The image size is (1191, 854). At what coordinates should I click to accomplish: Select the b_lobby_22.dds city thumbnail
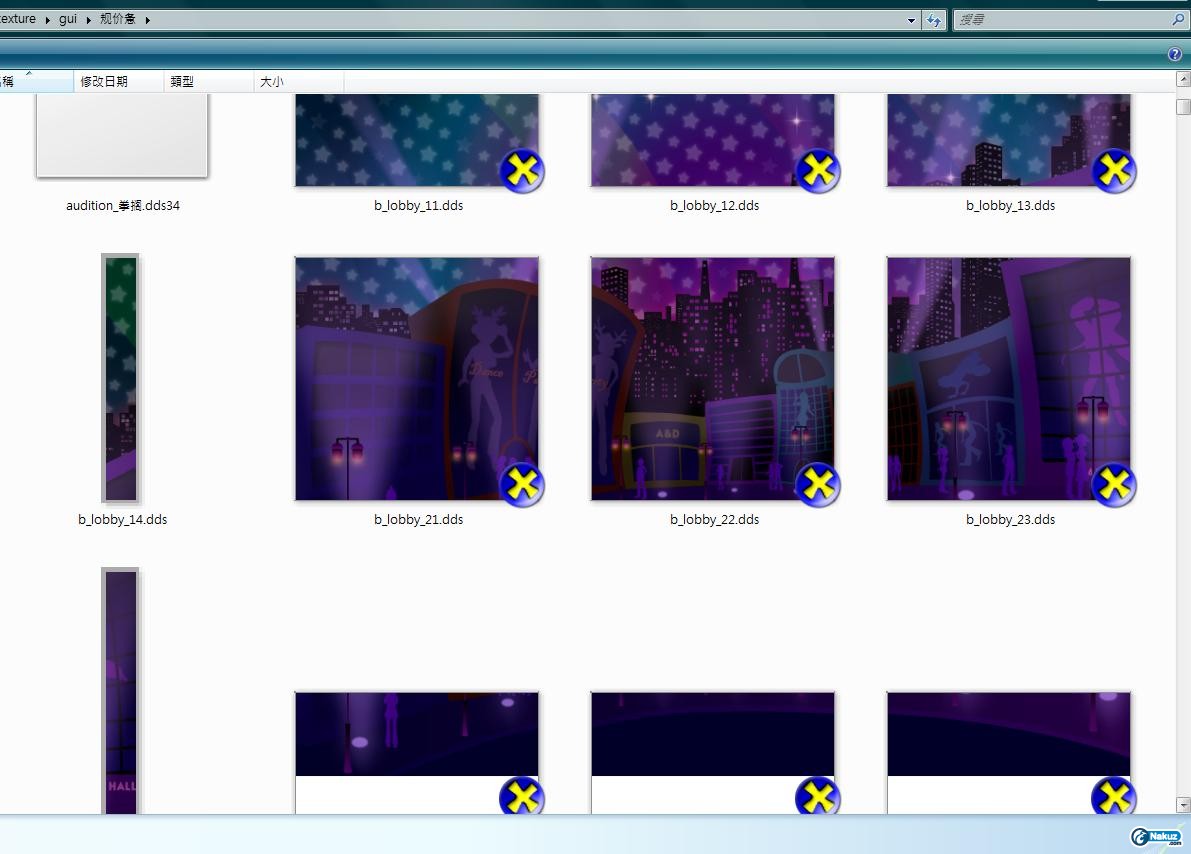[712, 378]
